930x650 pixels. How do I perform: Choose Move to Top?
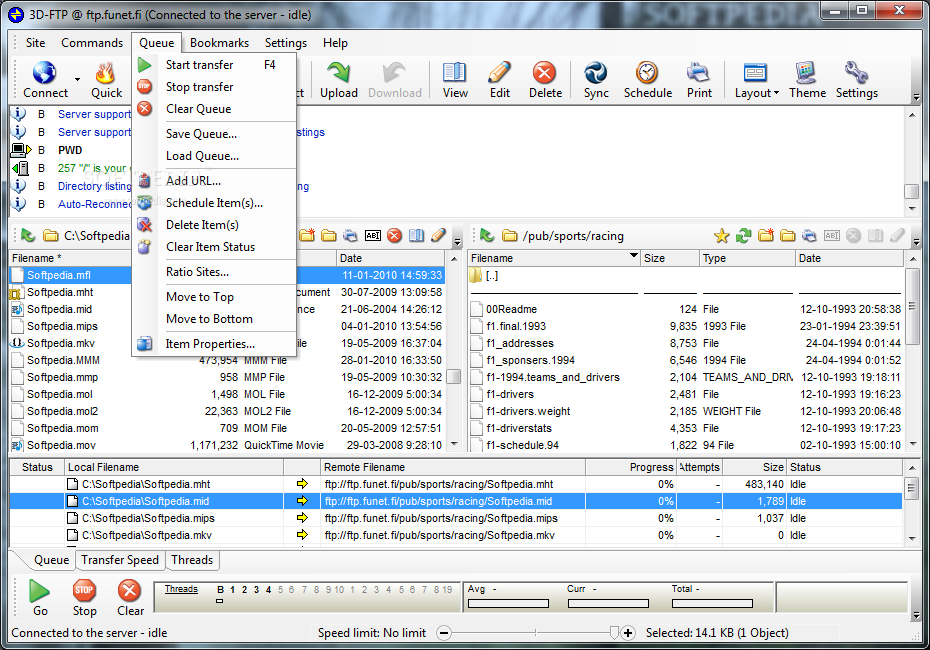click(214, 297)
